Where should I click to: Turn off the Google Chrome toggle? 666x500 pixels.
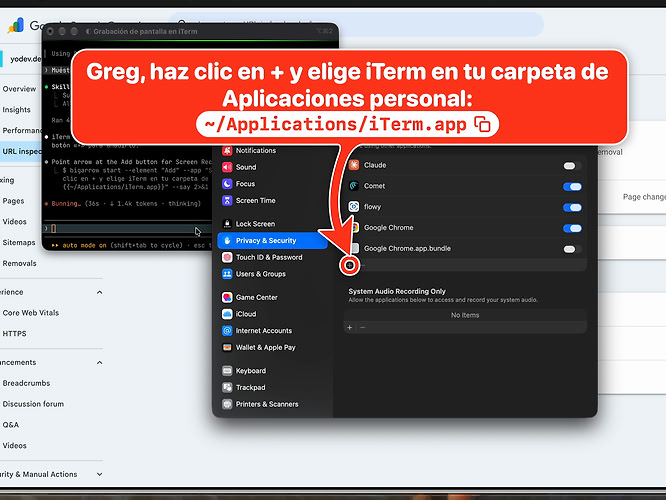(572, 228)
